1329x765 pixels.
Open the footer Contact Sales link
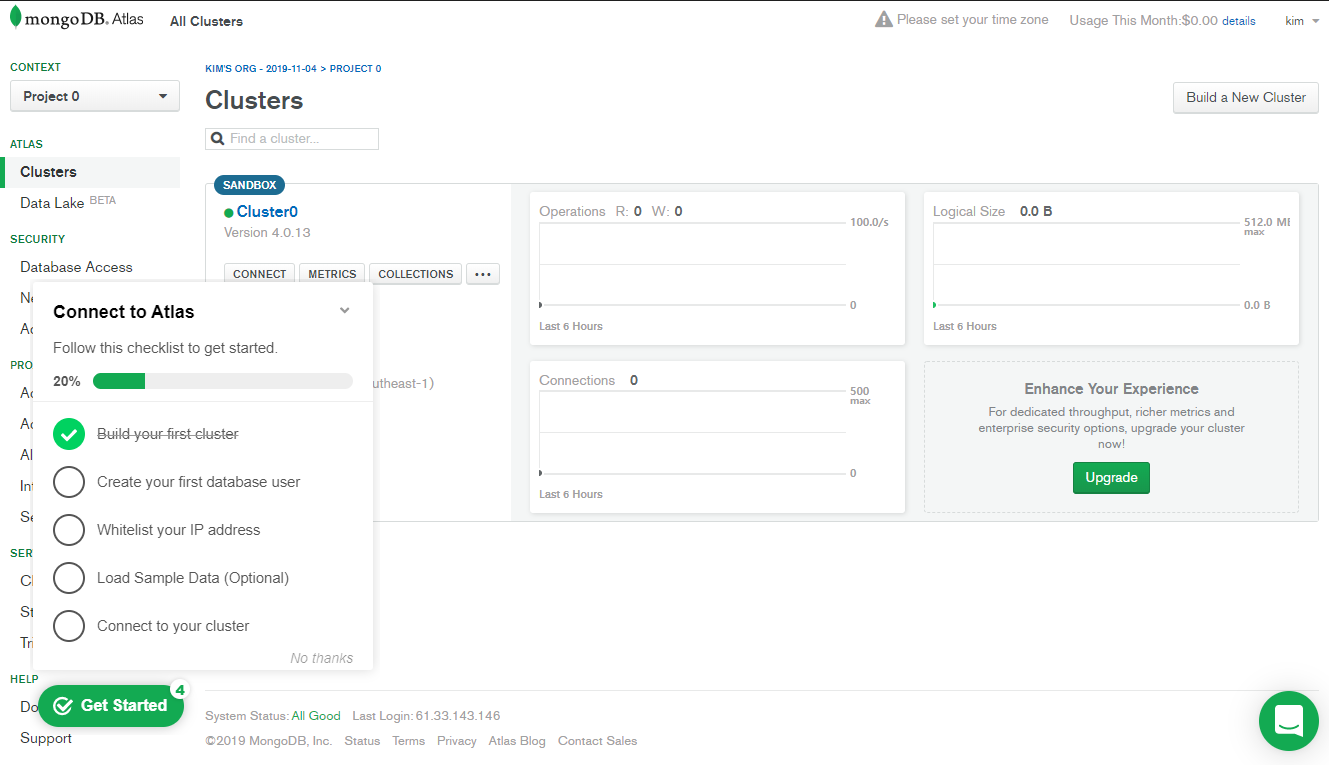click(x=597, y=741)
